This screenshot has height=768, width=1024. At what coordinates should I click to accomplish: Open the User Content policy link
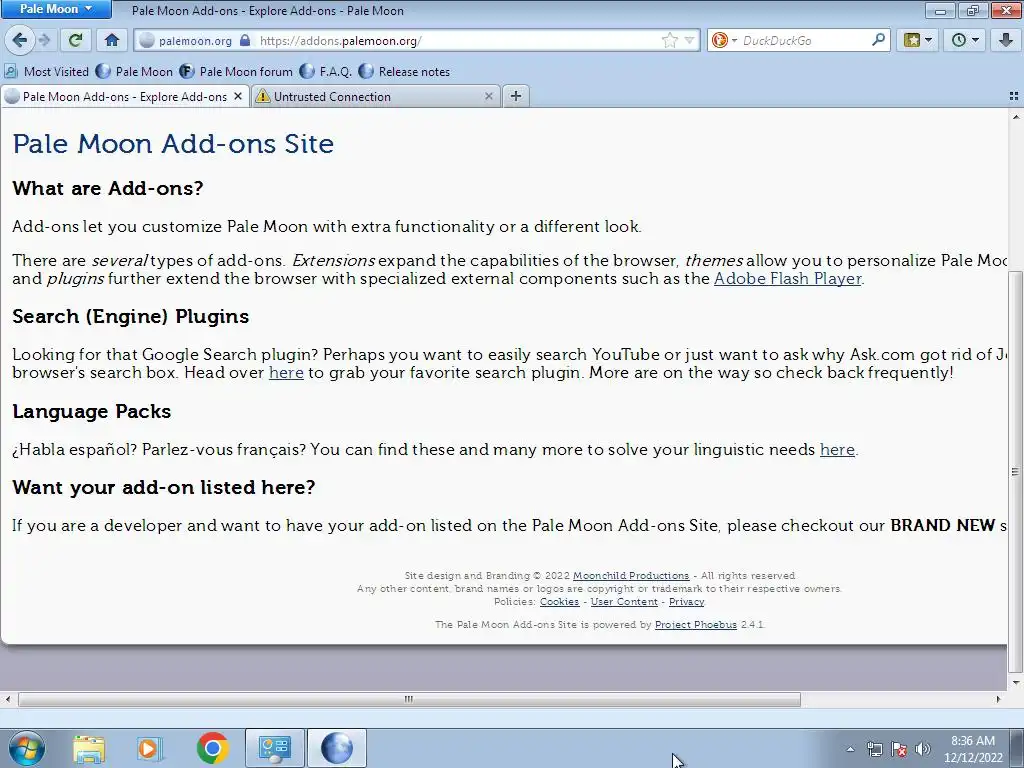[624, 602]
